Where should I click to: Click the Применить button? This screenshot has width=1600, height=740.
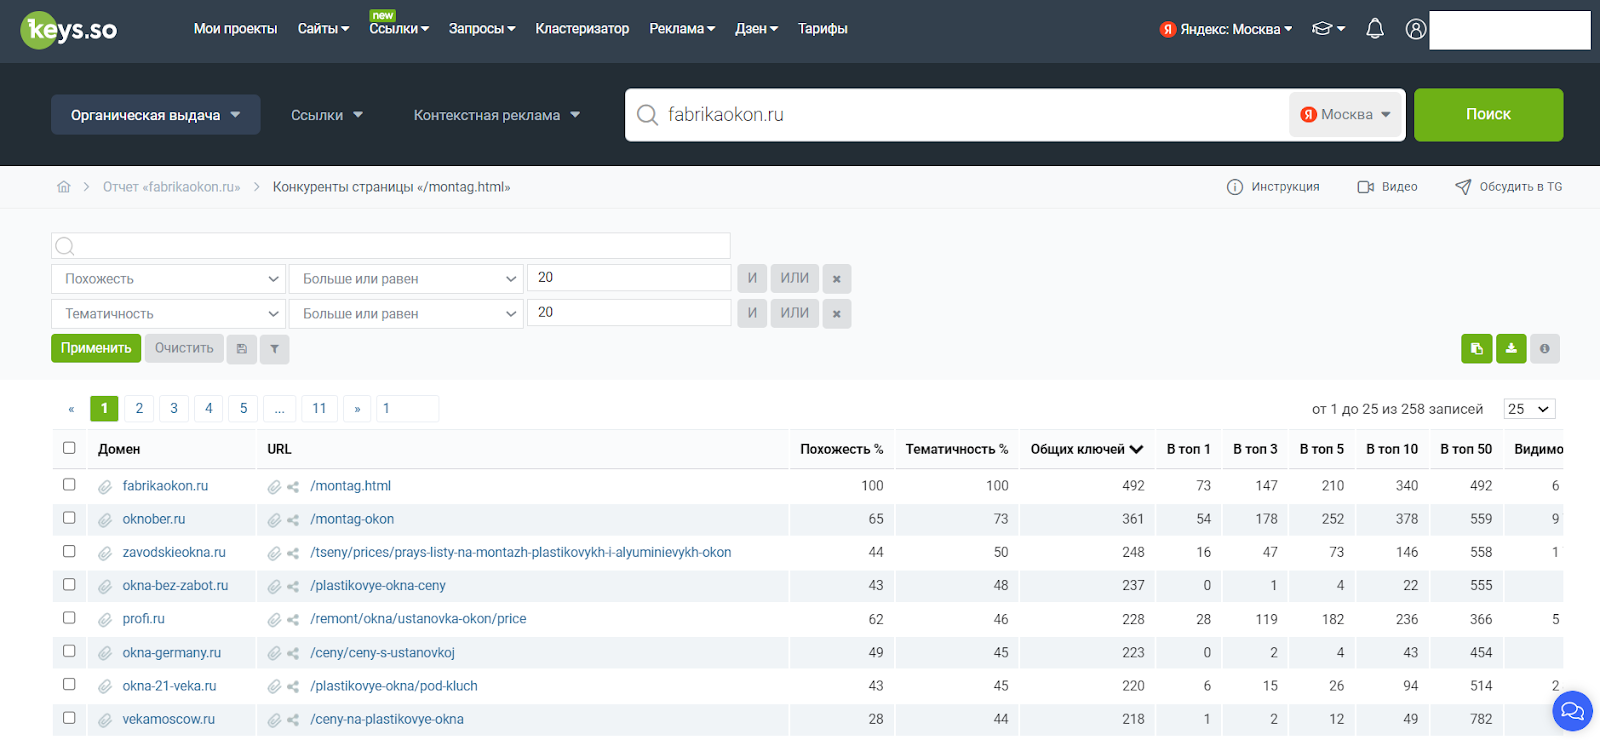(96, 349)
